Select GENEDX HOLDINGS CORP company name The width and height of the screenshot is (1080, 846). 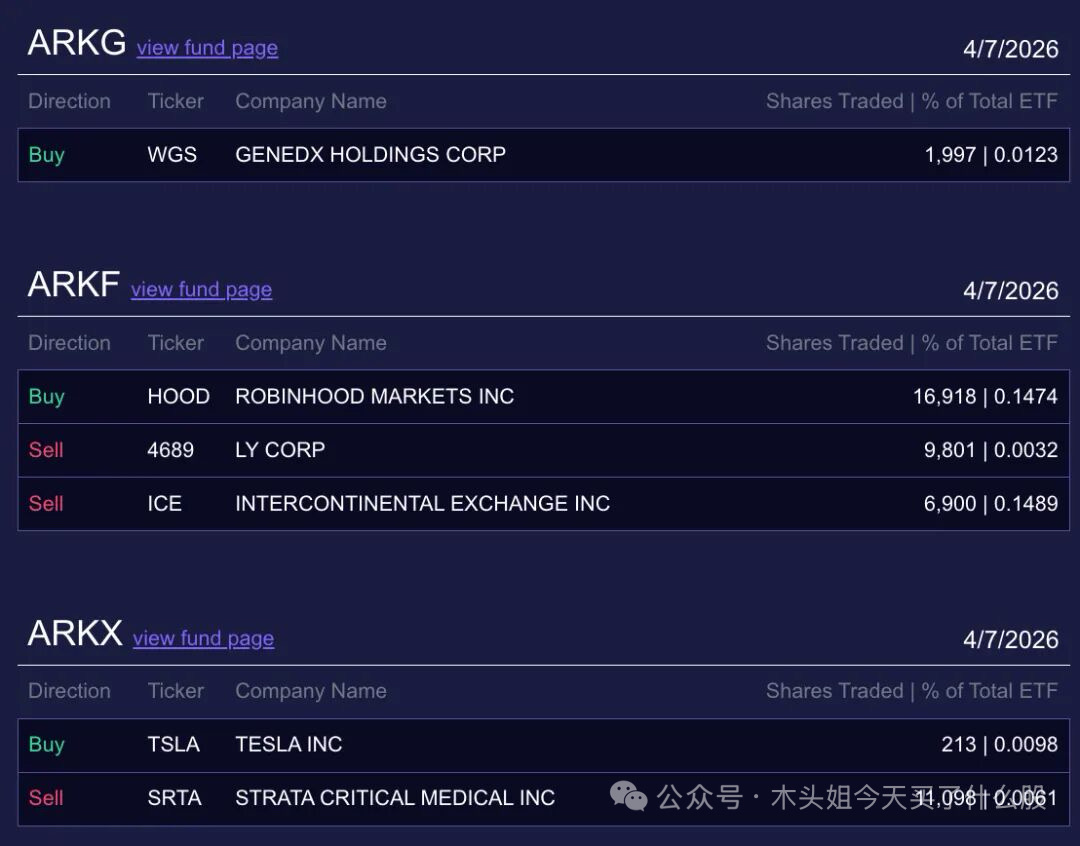371,154
